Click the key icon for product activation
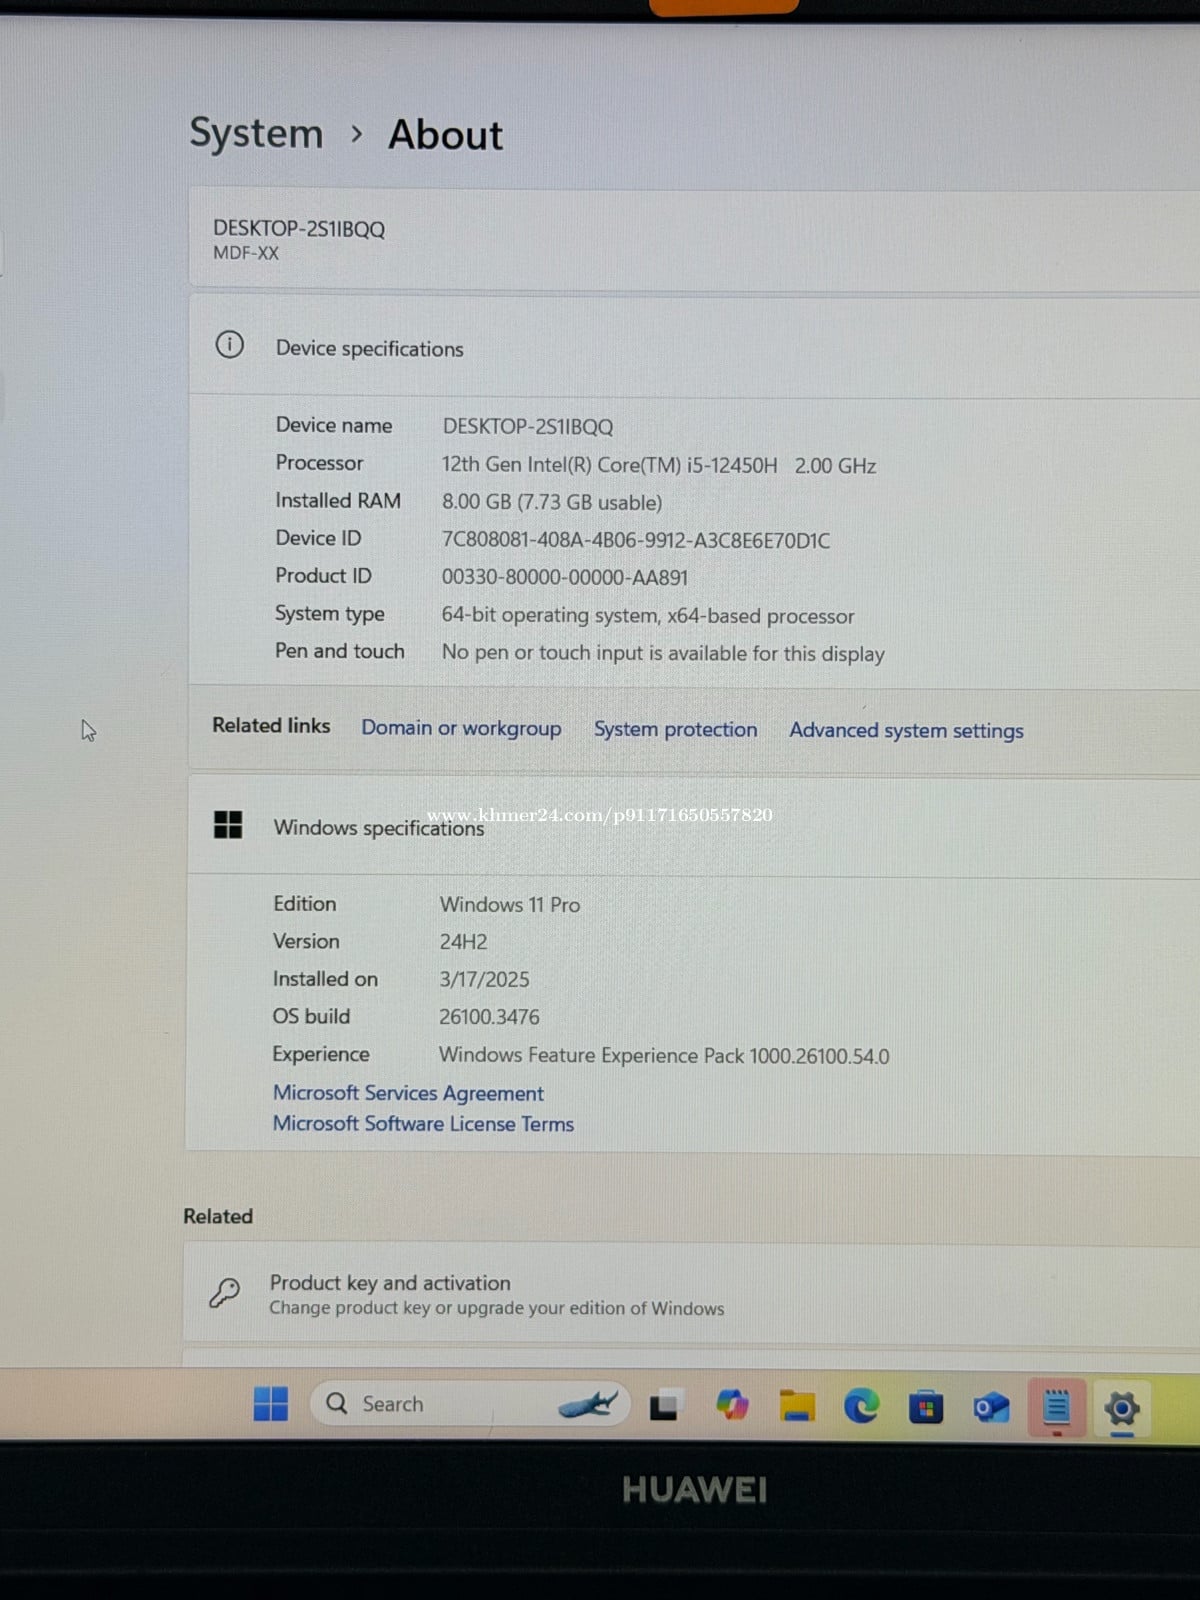1200x1600 pixels. [x=225, y=1292]
